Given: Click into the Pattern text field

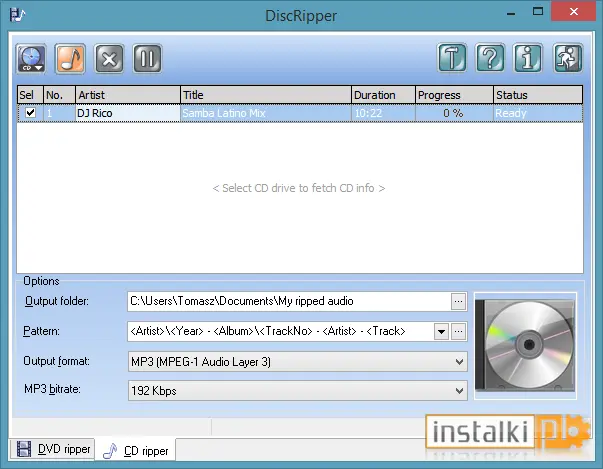Looking at the screenshot, I should click(280, 331).
